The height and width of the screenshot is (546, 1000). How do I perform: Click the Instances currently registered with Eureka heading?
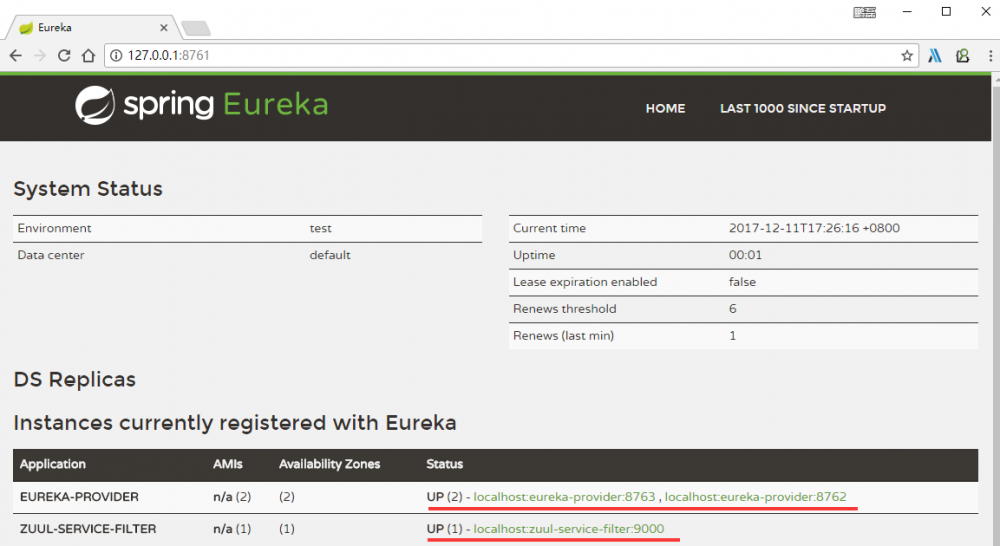[x=235, y=423]
